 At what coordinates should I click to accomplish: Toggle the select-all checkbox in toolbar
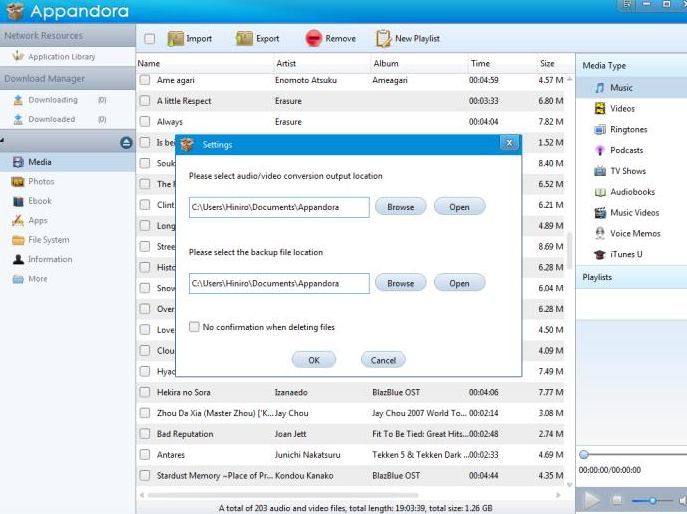click(x=149, y=39)
